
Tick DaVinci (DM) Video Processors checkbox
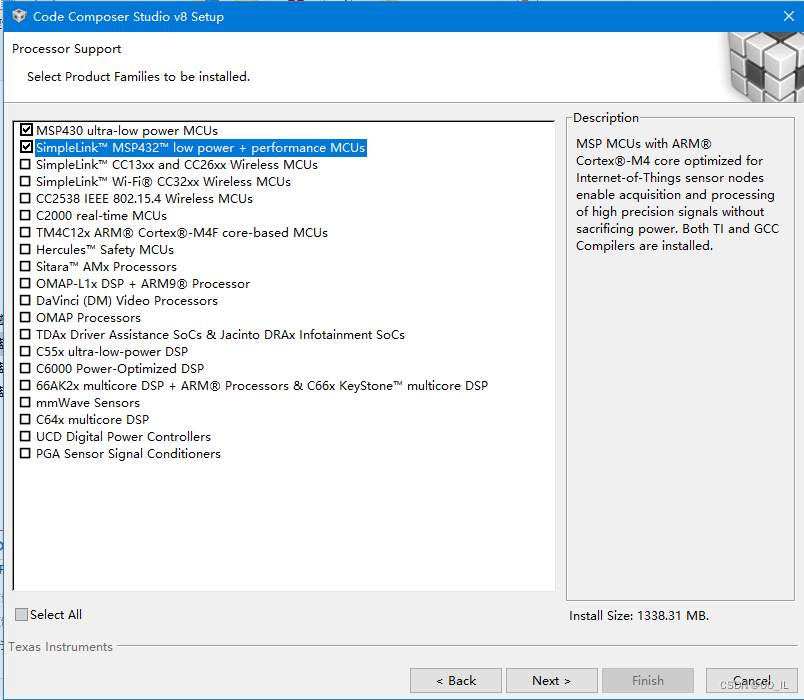click(x=25, y=300)
